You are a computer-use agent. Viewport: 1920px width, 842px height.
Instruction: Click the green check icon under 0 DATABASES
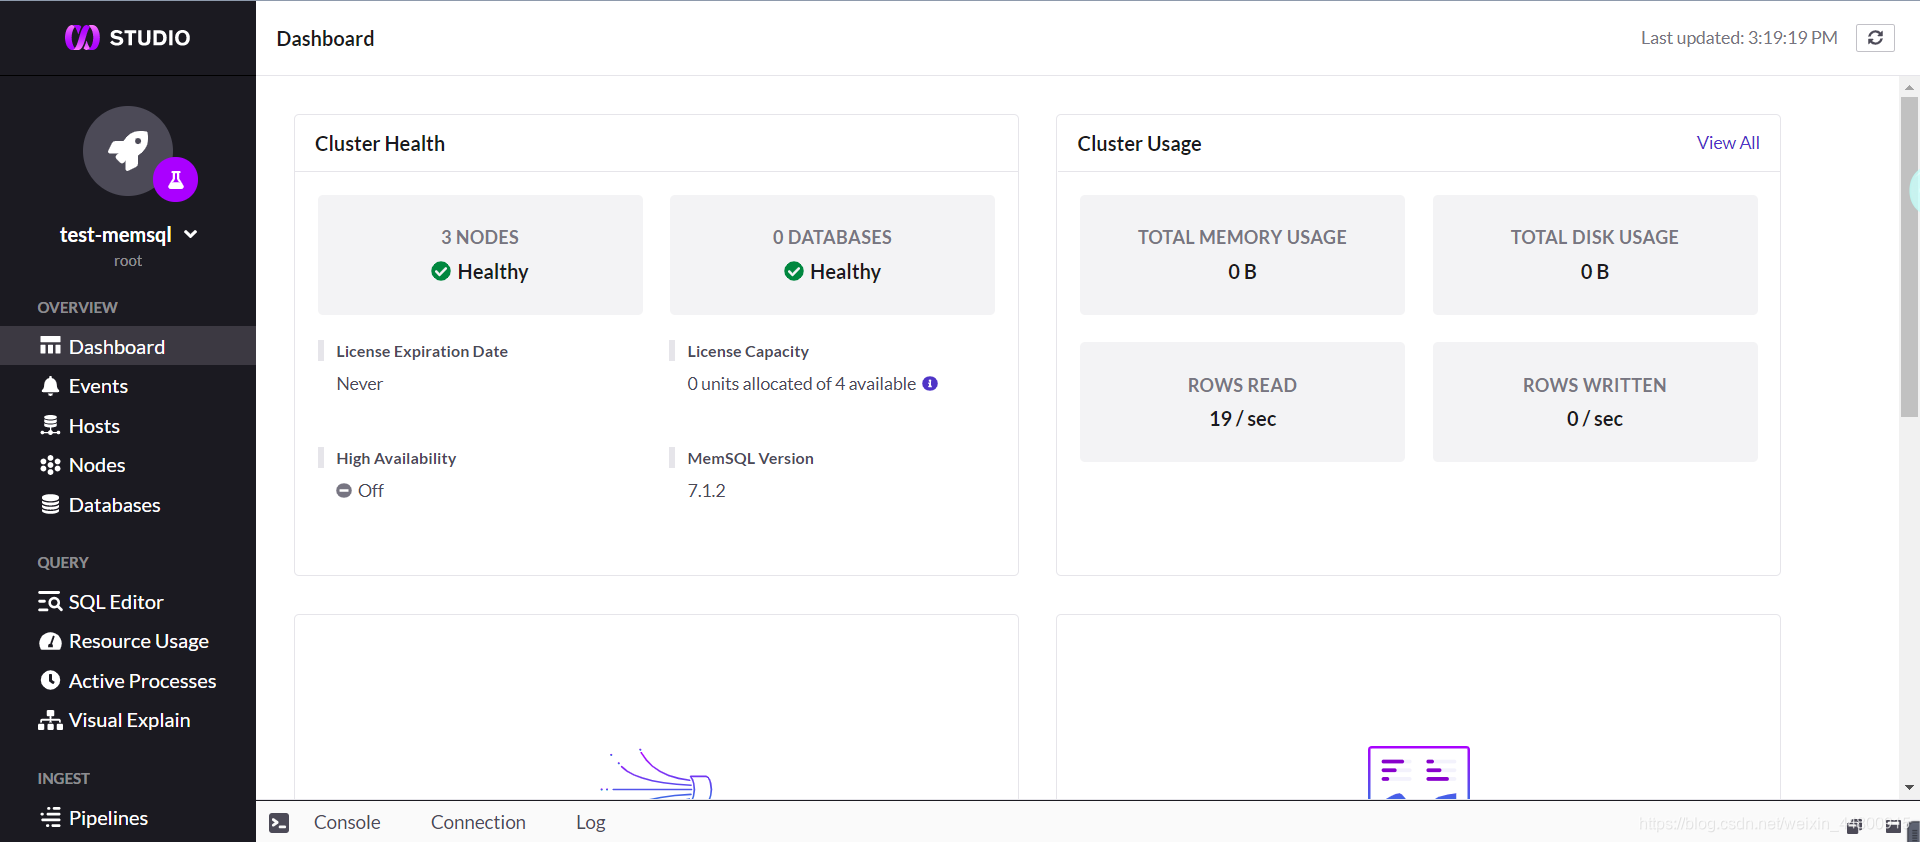[794, 271]
